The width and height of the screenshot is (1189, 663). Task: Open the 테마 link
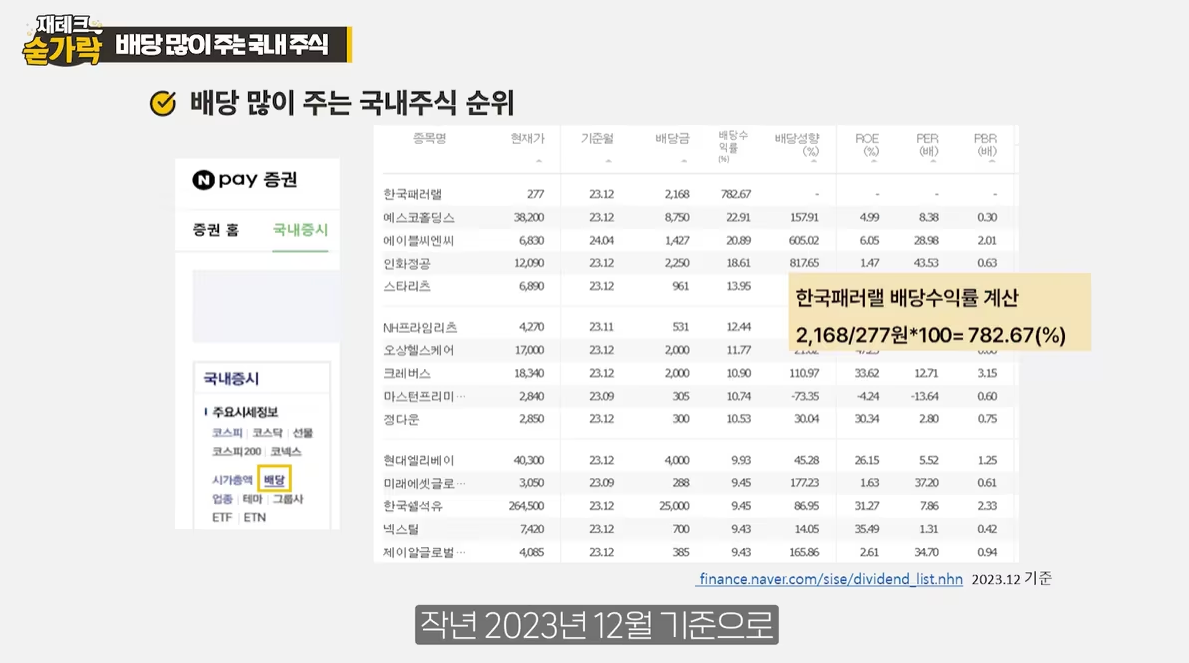(x=253, y=499)
